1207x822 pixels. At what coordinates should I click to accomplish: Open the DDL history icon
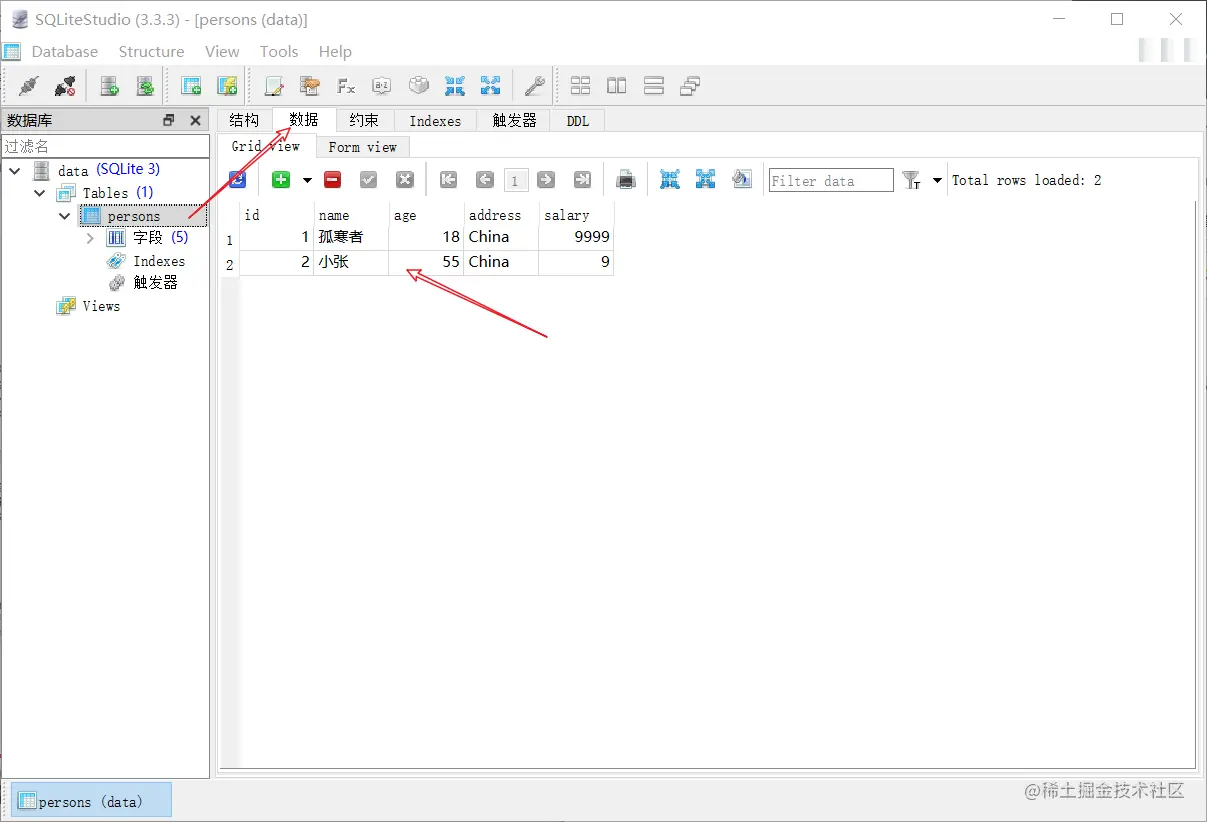(309, 86)
